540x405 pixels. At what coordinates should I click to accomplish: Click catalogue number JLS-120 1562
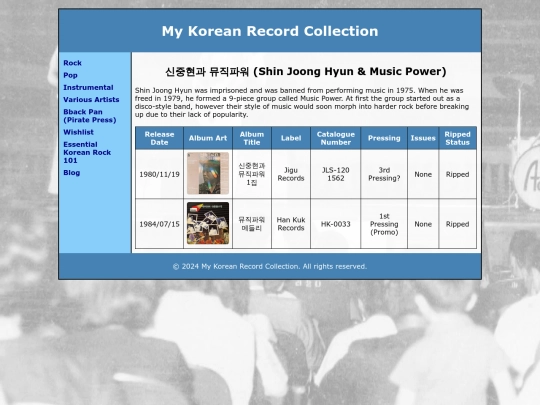pyautogui.click(x=336, y=174)
